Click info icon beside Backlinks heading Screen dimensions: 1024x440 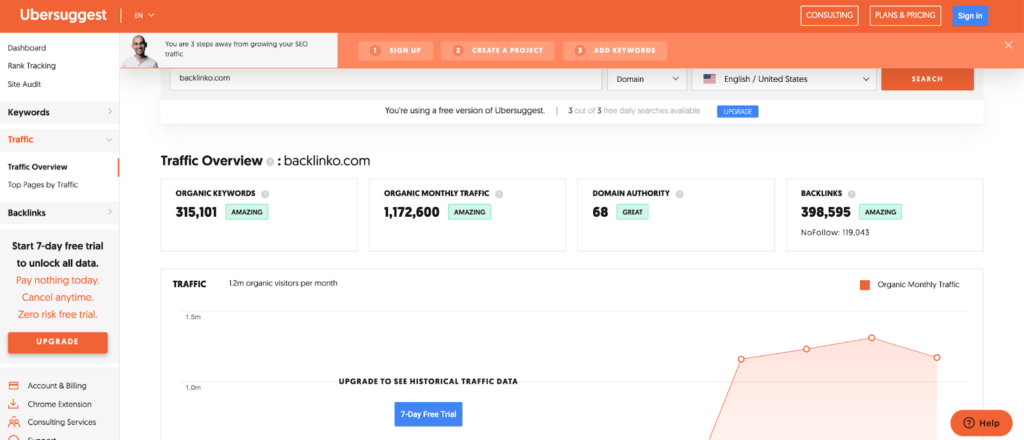(851, 194)
